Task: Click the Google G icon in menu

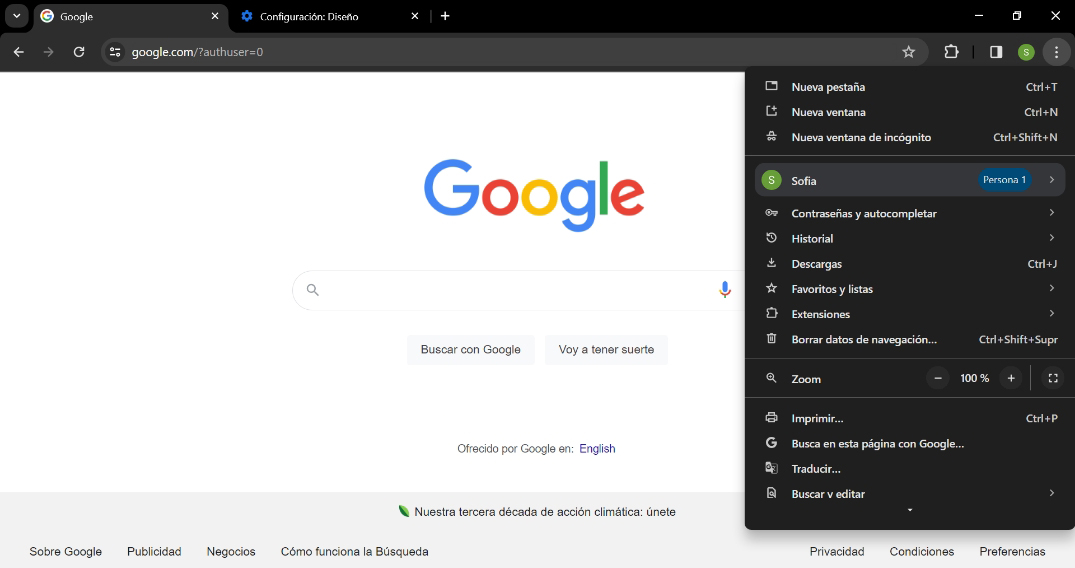Action: 771,442
